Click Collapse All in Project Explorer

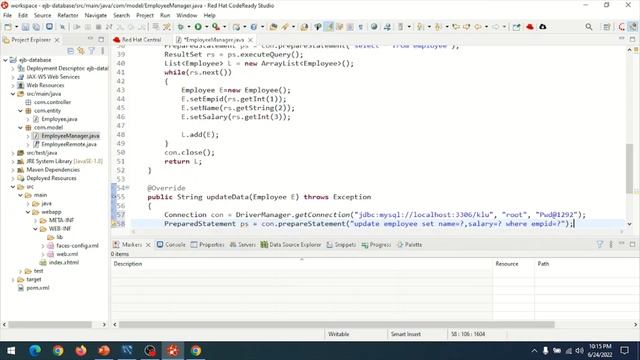click(71, 51)
